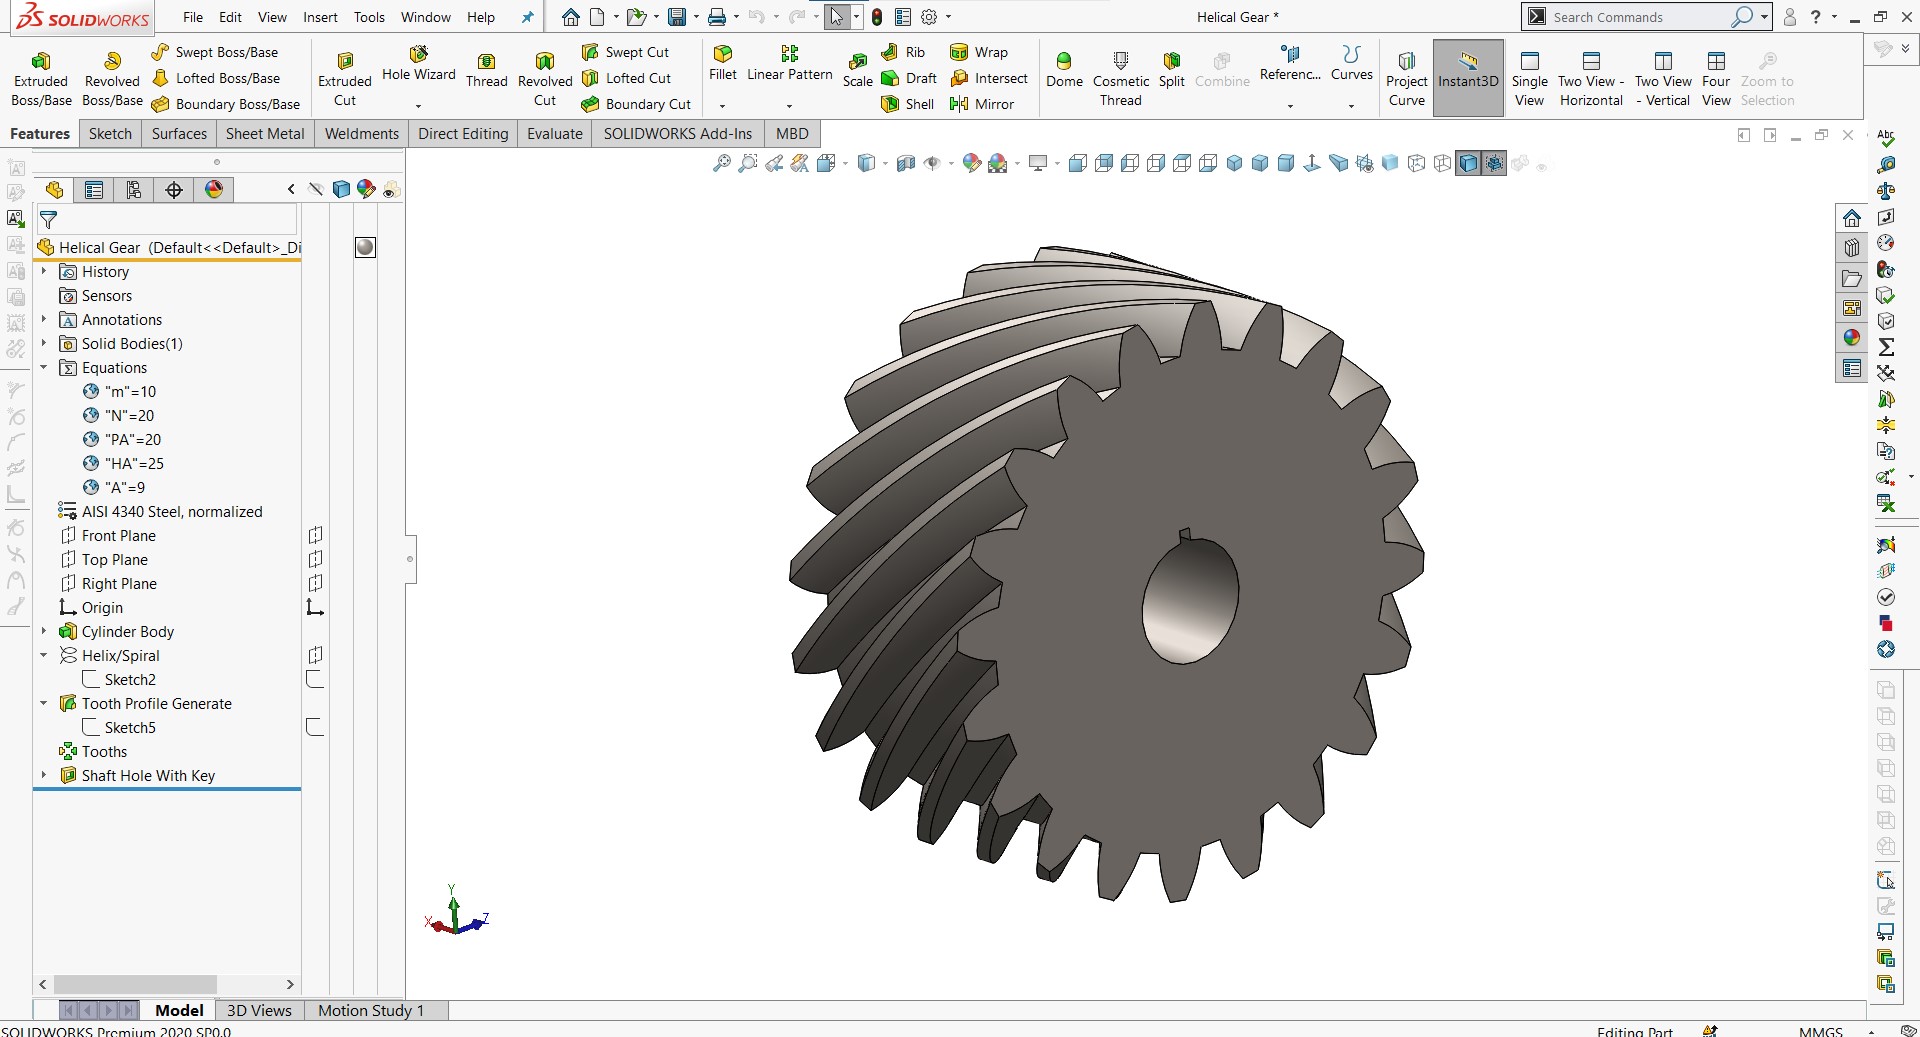This screenshot has width=1920, height=1037.
Task: Choose the Swept Boss/Base feature
Action: point(215,52)
